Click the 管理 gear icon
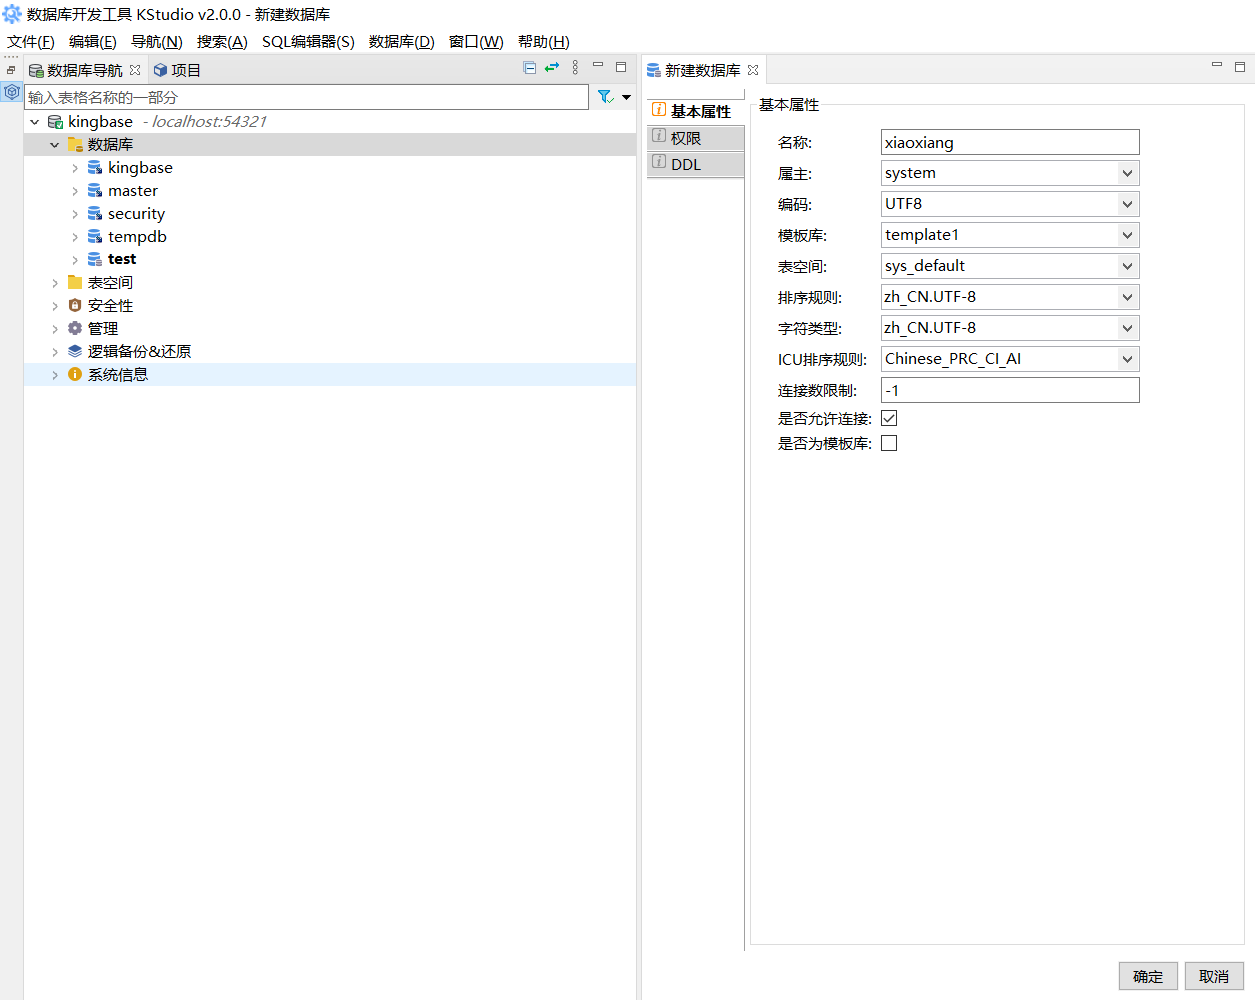Screen dimensions: 1255x1000 pyautogui.click(x=75, y=329)
